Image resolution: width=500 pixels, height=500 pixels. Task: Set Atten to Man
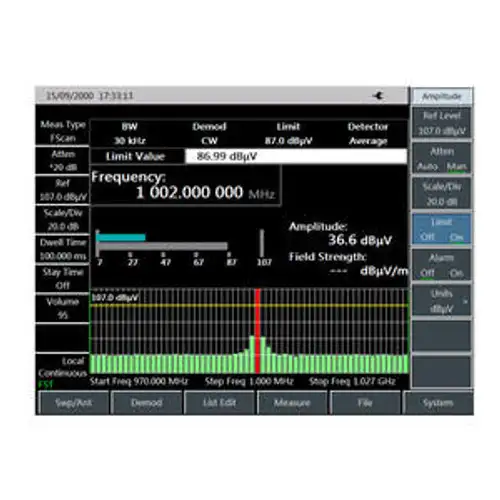pyautogui.click(x=457, y=166)
